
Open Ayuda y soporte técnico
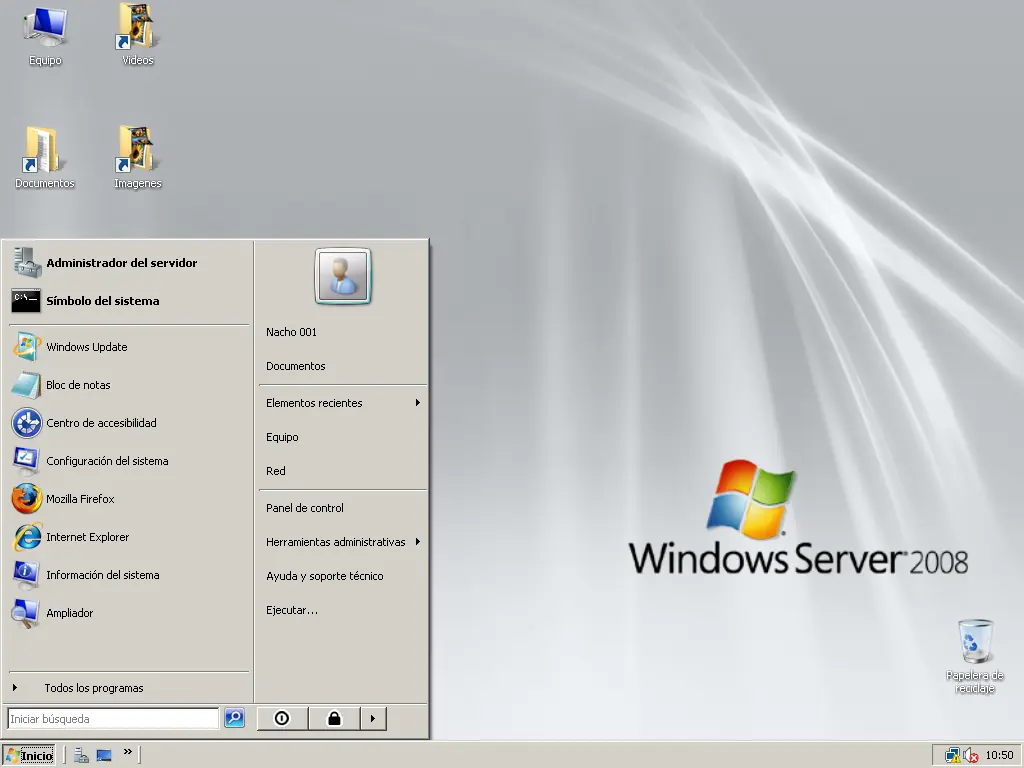[343, 576]
